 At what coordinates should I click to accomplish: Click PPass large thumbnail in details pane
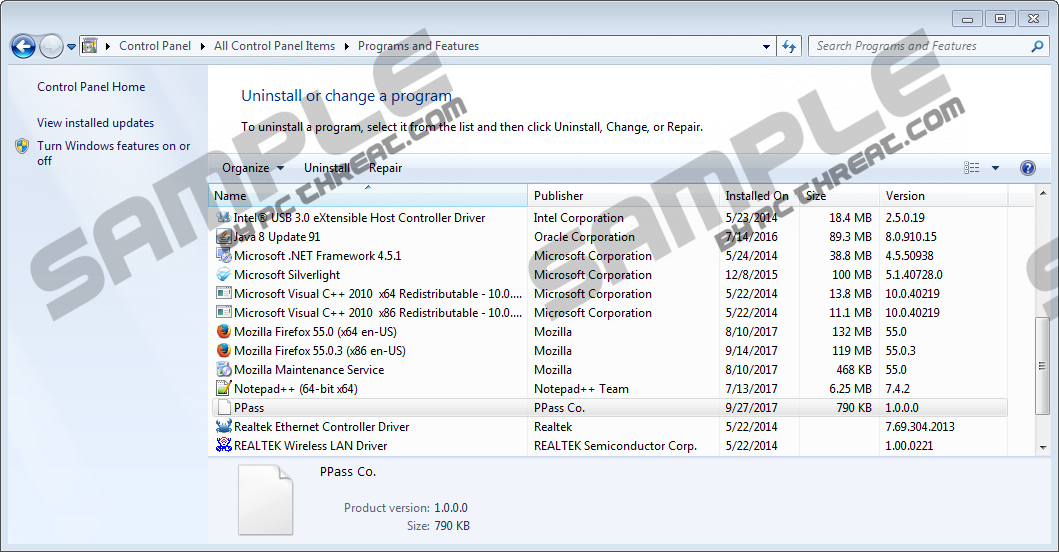click(265, 500)
